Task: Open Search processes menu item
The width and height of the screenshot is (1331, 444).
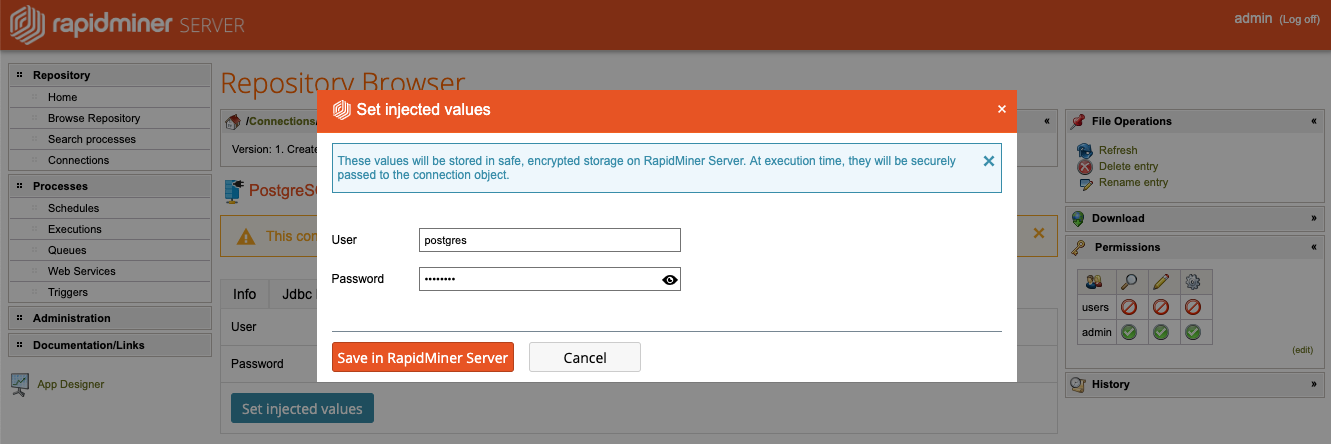Action: pyautogui.click(x=92, y=139)
